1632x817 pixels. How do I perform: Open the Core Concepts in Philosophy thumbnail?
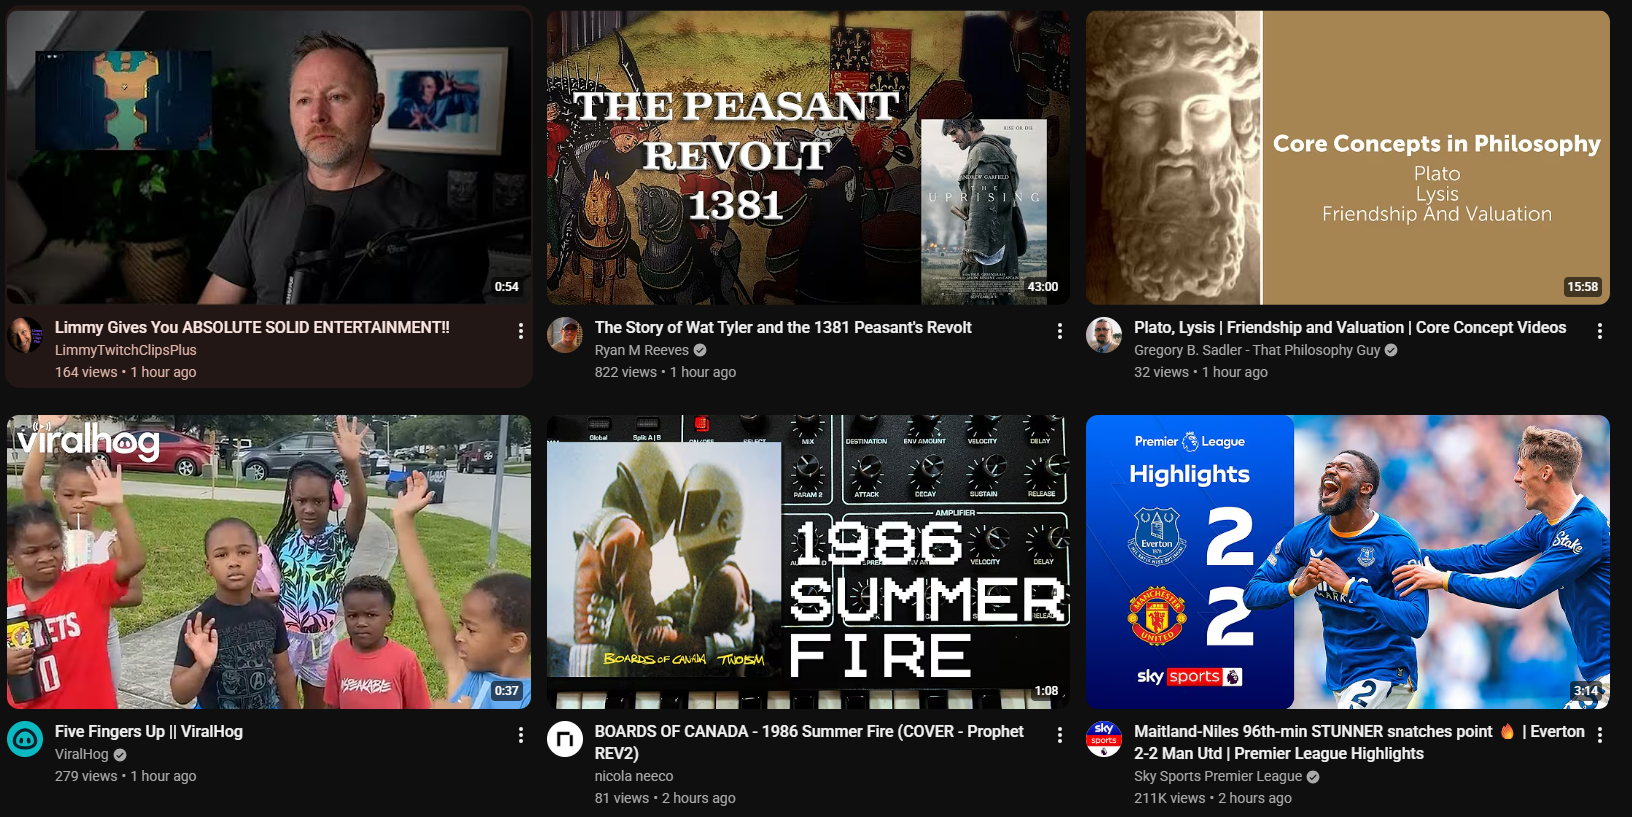point(1348,158)
